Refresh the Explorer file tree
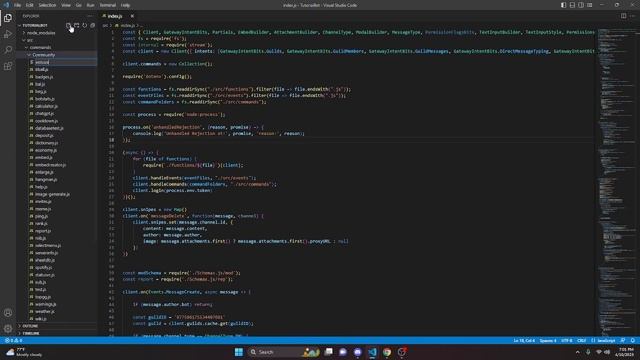Screen dimensions: 640x360 (84, 25)
